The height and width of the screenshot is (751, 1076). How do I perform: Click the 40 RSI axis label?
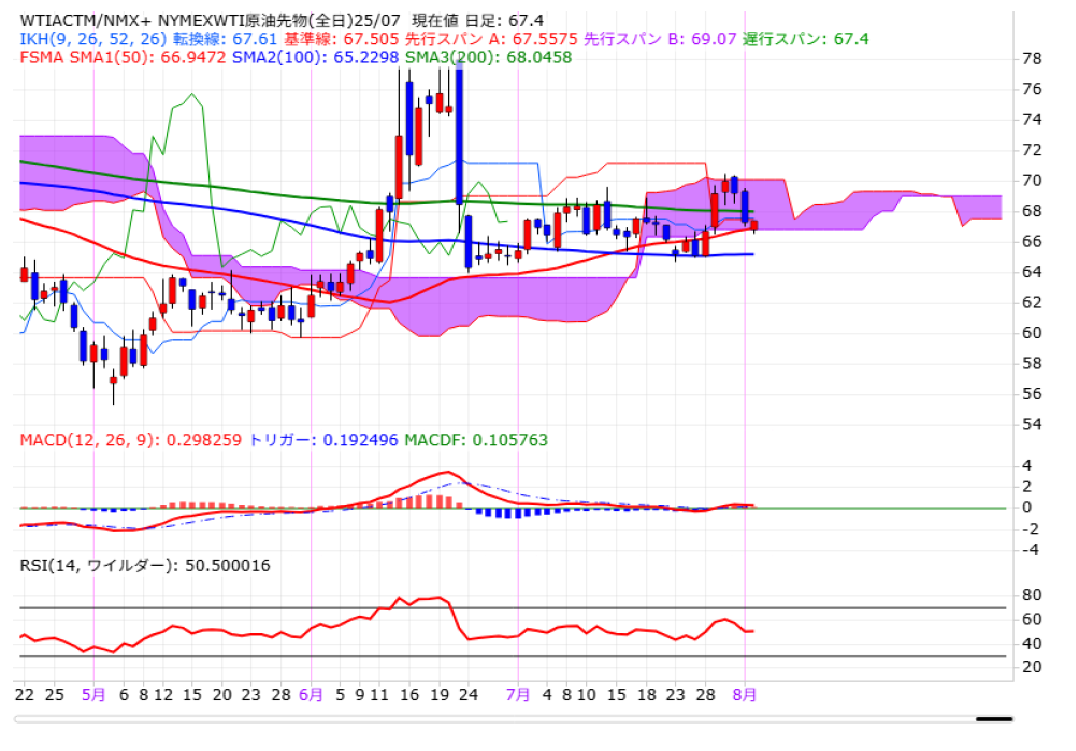[x=1031, y=644]
